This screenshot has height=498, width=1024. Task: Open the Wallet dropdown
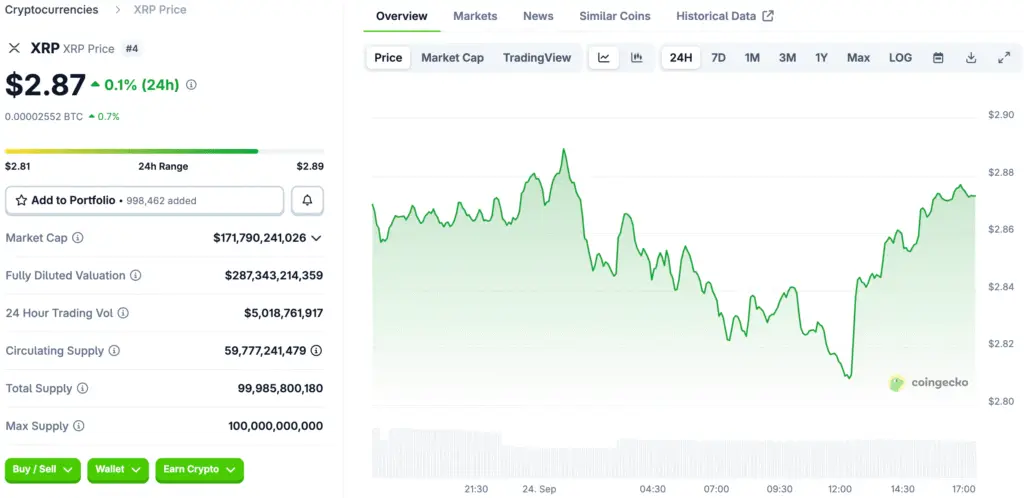click(118, 470)
